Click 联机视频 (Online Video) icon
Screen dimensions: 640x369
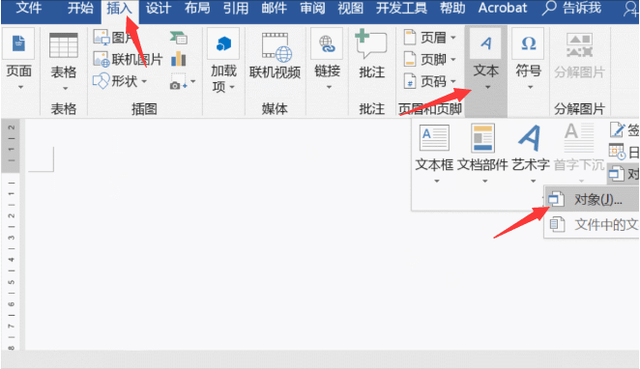(x=275, y=56)
